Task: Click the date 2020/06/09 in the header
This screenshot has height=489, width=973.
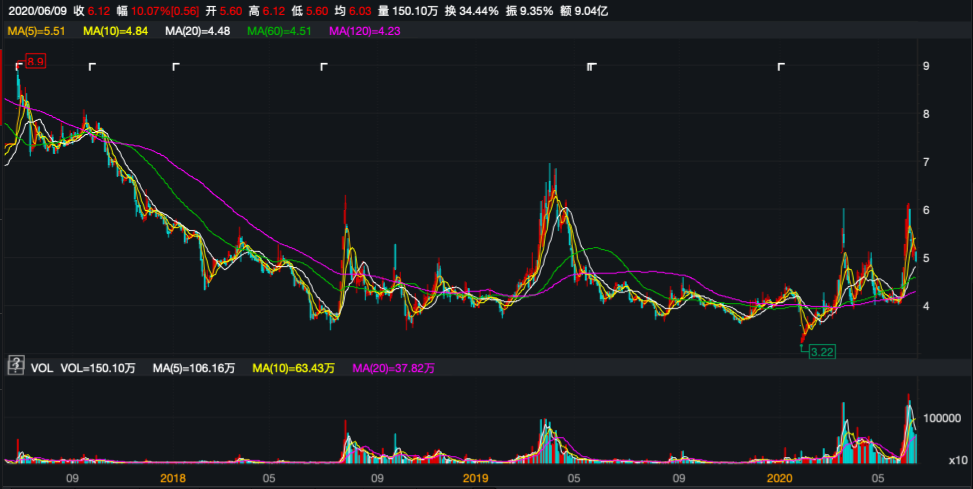Action: click(37, 11)
